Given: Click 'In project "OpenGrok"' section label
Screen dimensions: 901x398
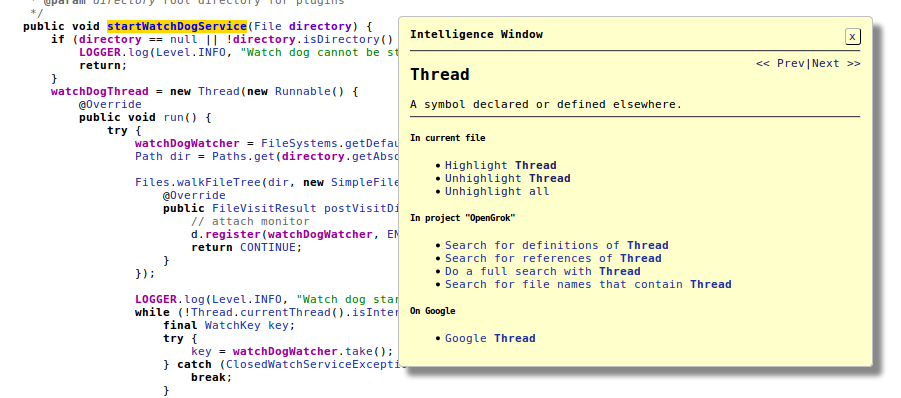Looking at the screenshot, I should coord(463,218).
